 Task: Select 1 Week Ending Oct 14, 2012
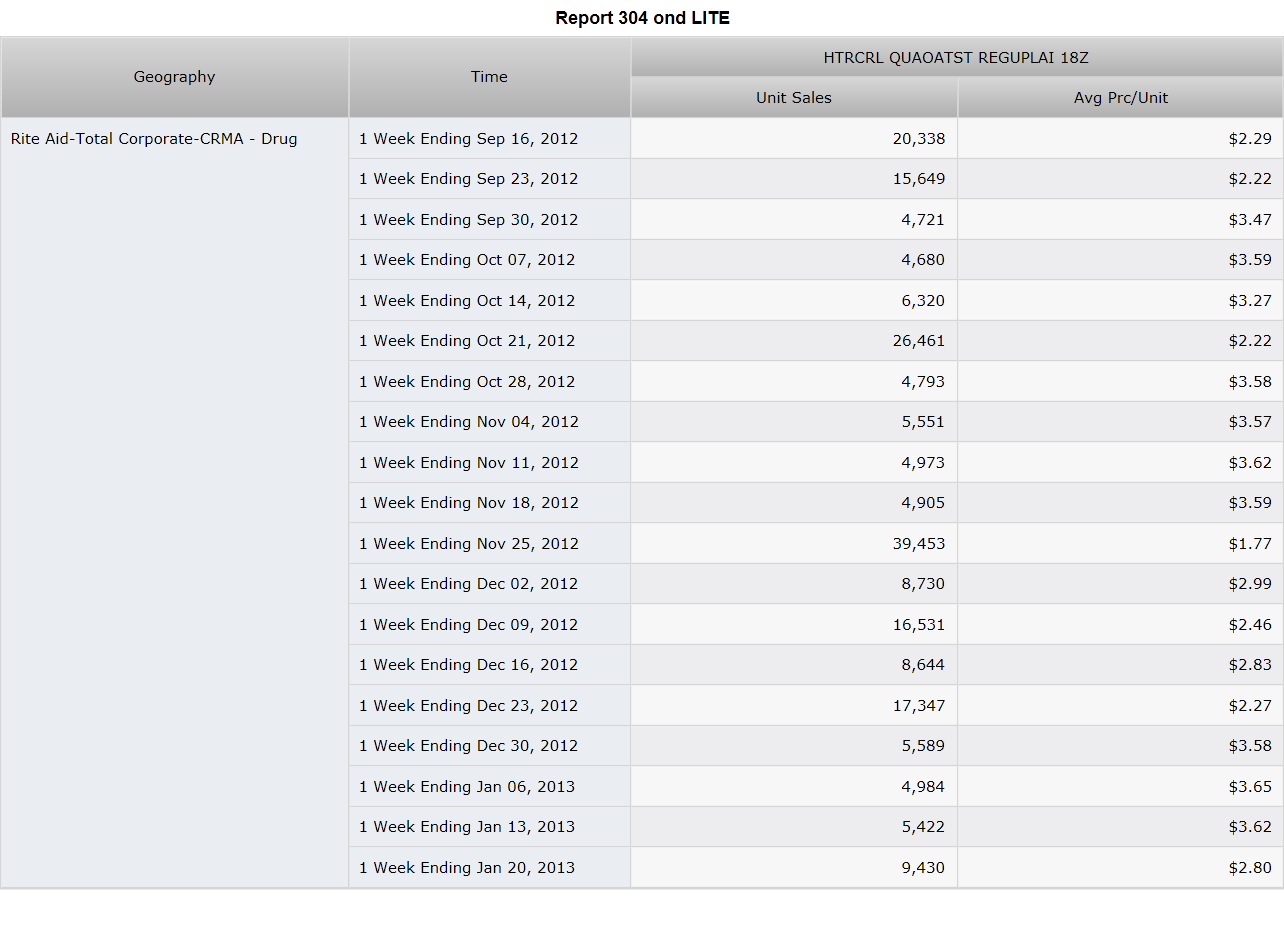[x=489, y=300]
